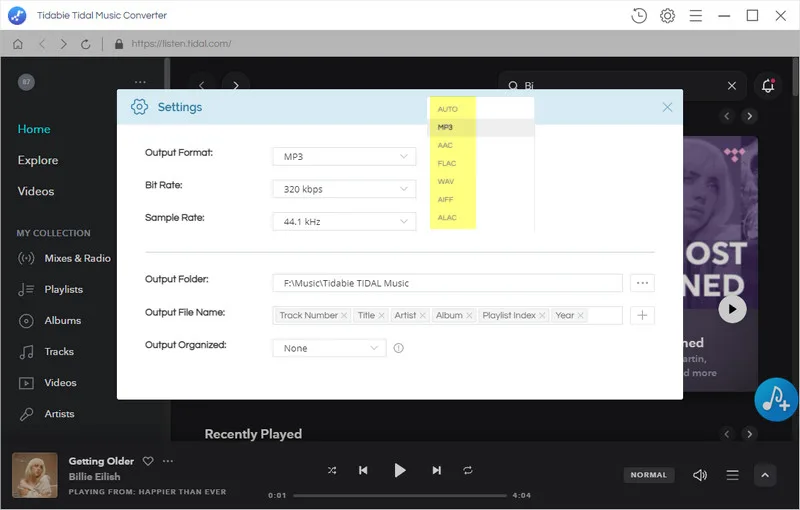Select MP3 format option in list
The image size is (800, 510).
coord(481,128)
